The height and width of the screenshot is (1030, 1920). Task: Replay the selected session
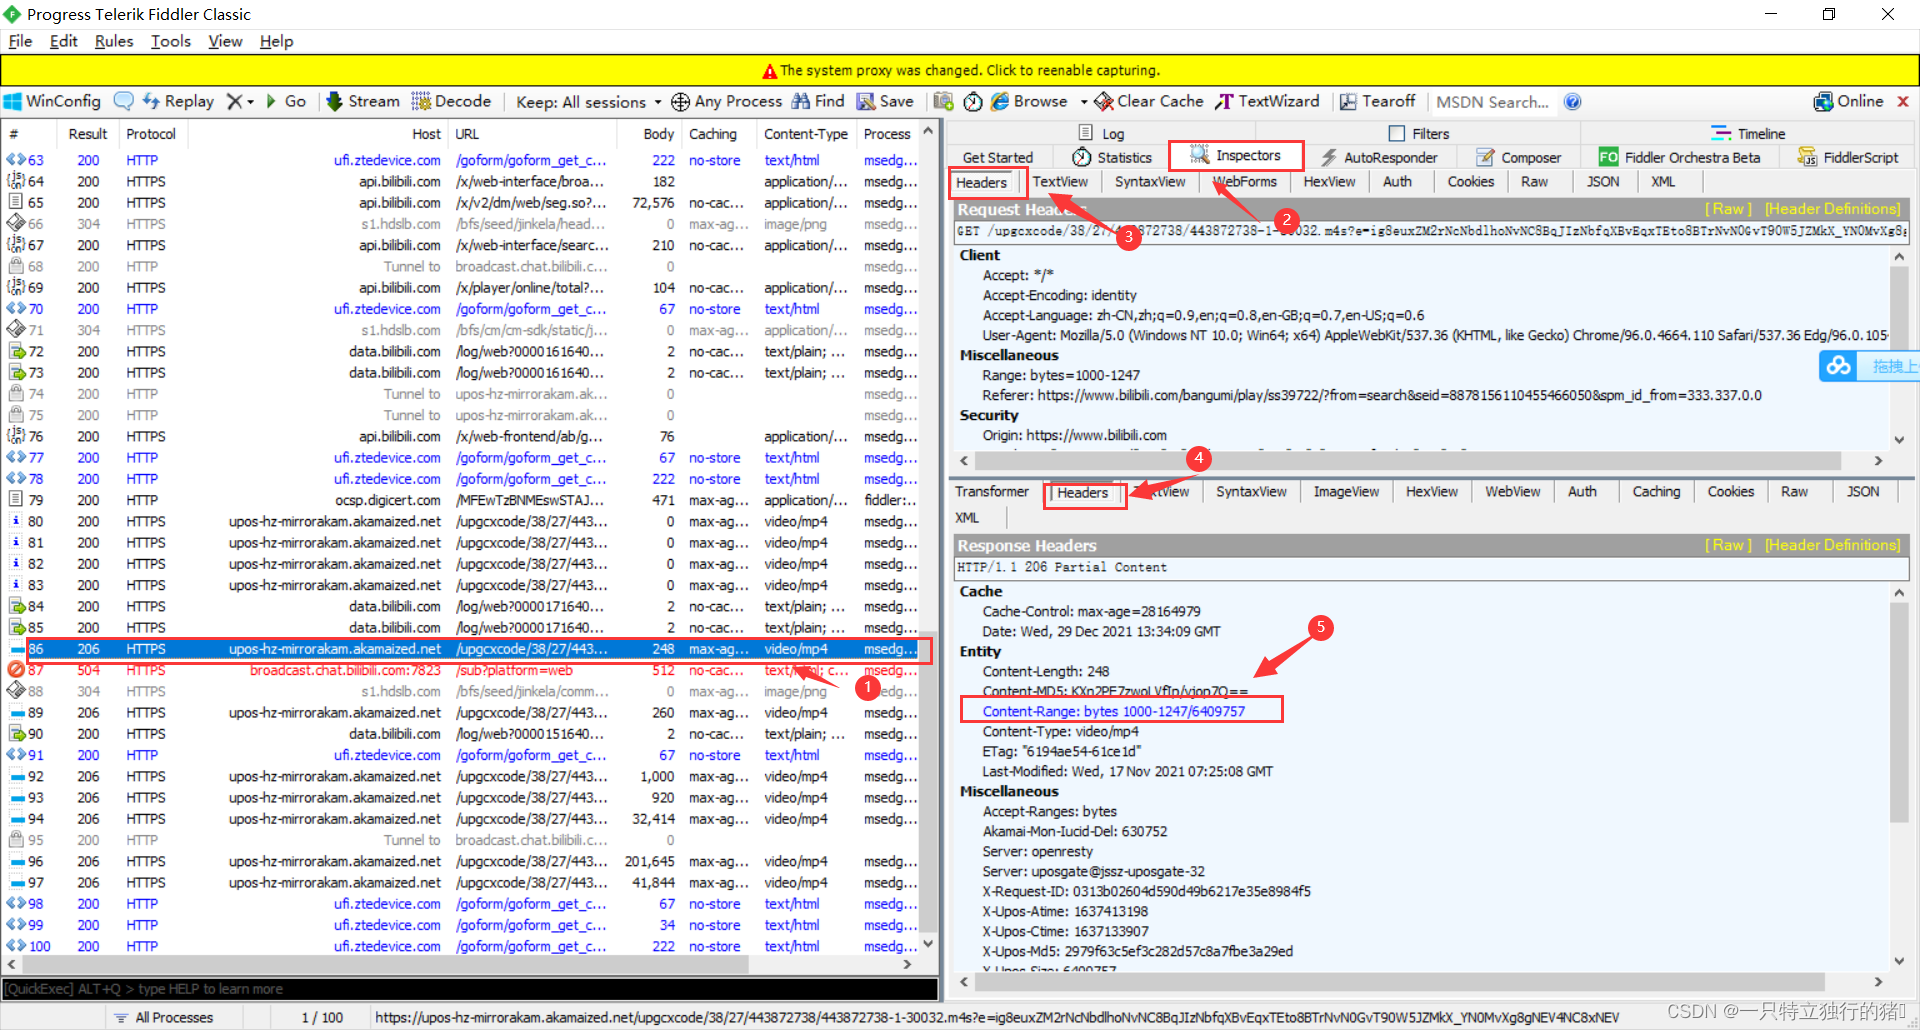coord(179,101)
